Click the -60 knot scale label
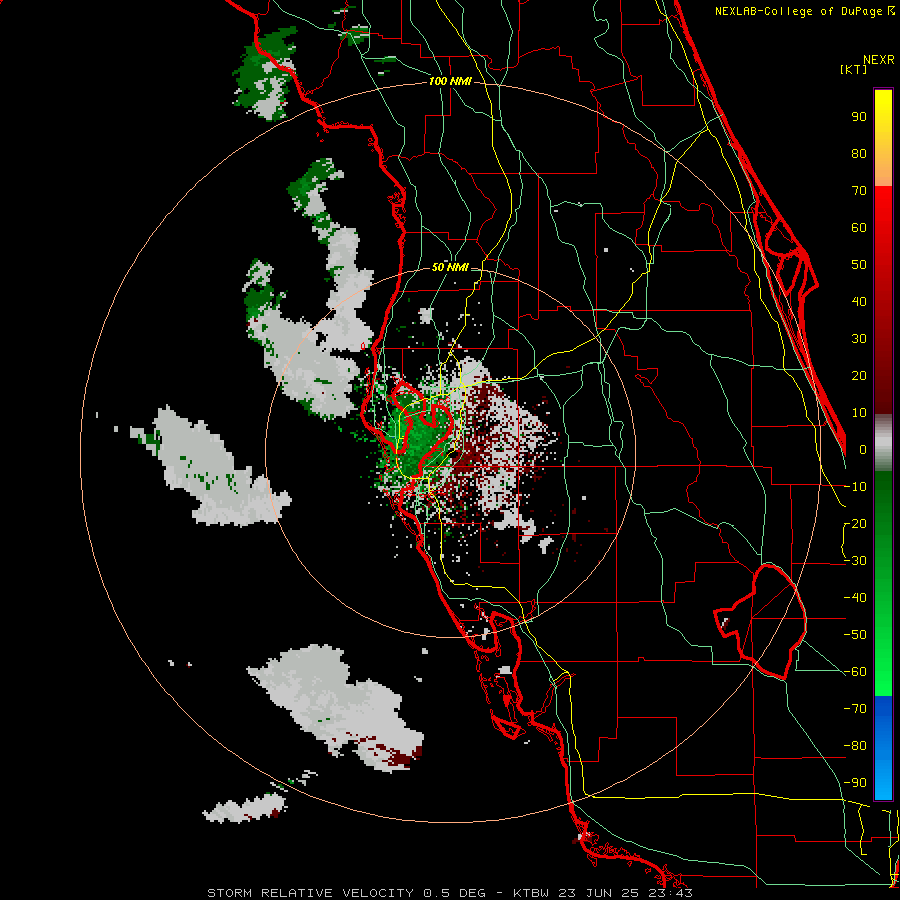Image resolution: width=900 pixels, height=900 pixels. 855,672
